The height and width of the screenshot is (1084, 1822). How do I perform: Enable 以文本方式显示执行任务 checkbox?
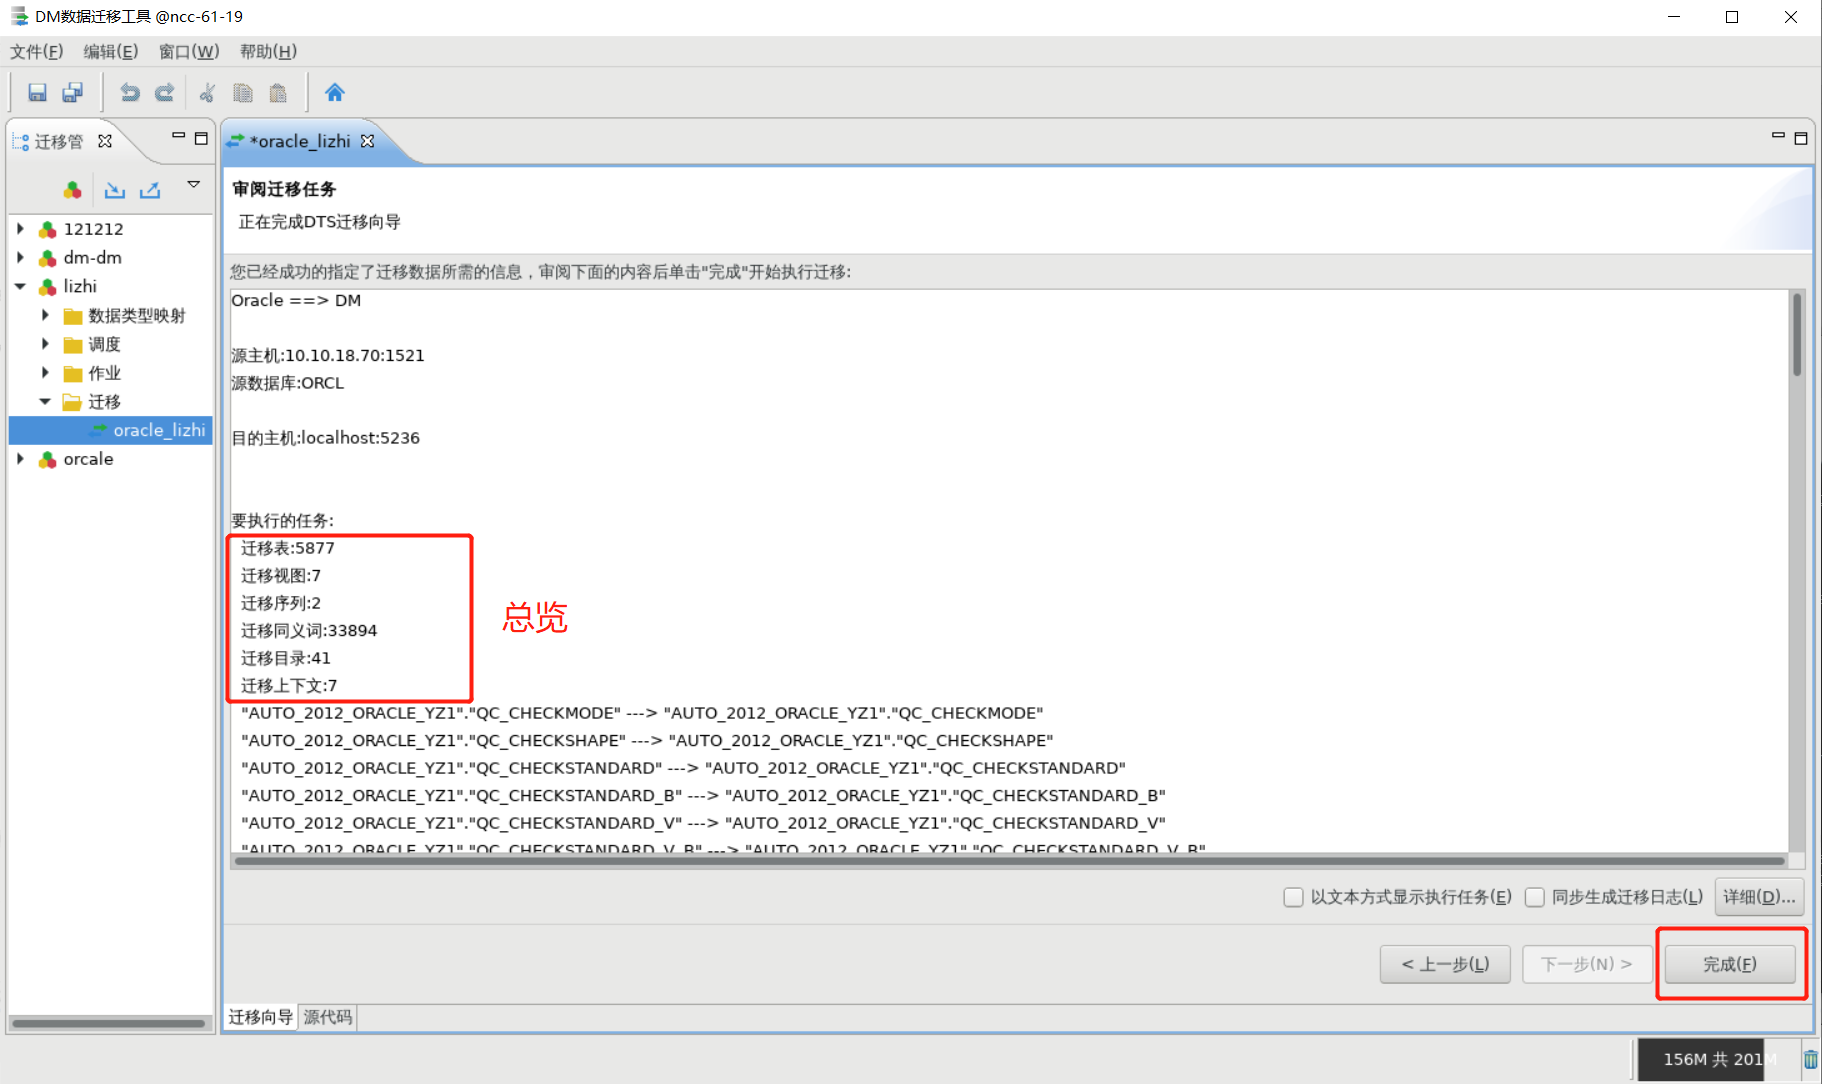pyautogui.click(x=1293, y=897)
